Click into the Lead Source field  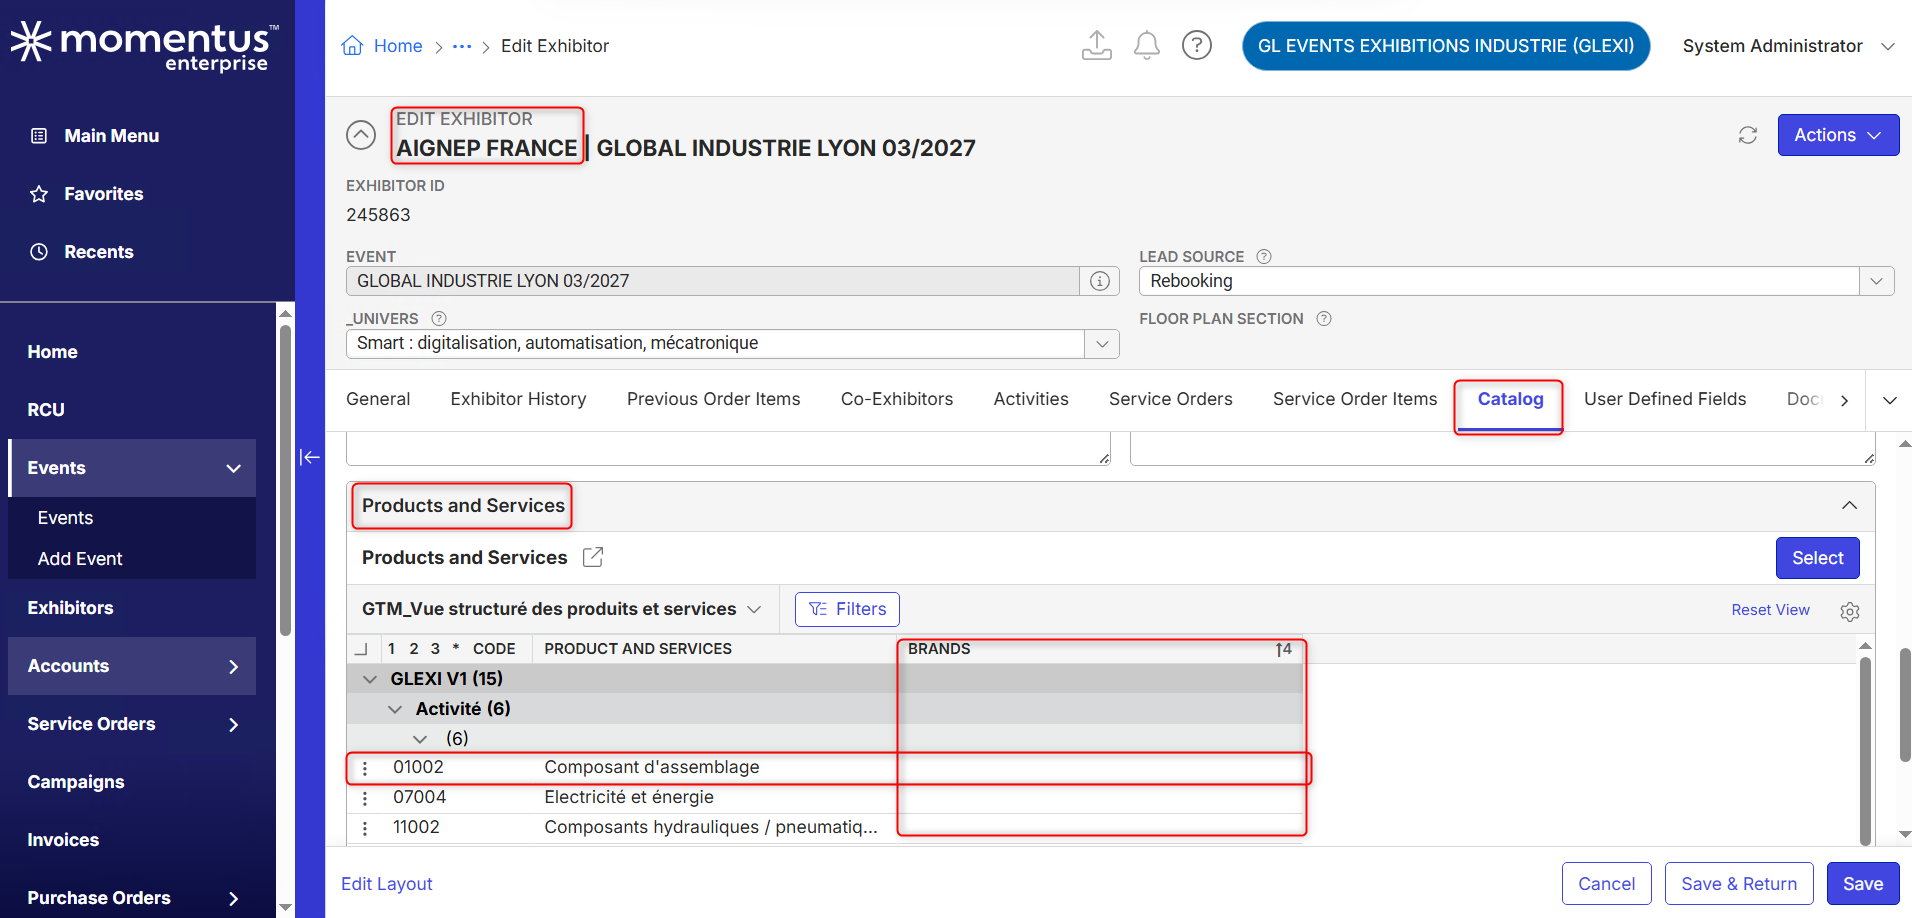(x=1499, y=281)
